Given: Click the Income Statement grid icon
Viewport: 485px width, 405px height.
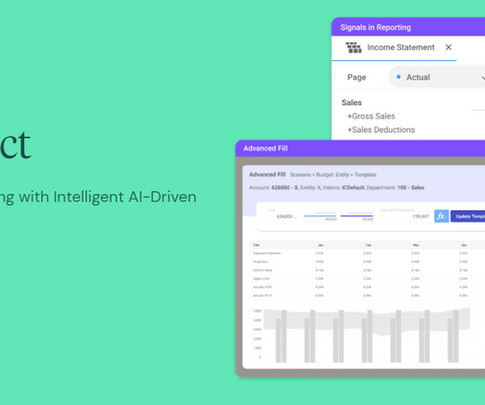Looking at the screenshot, I should coord(353,48).
